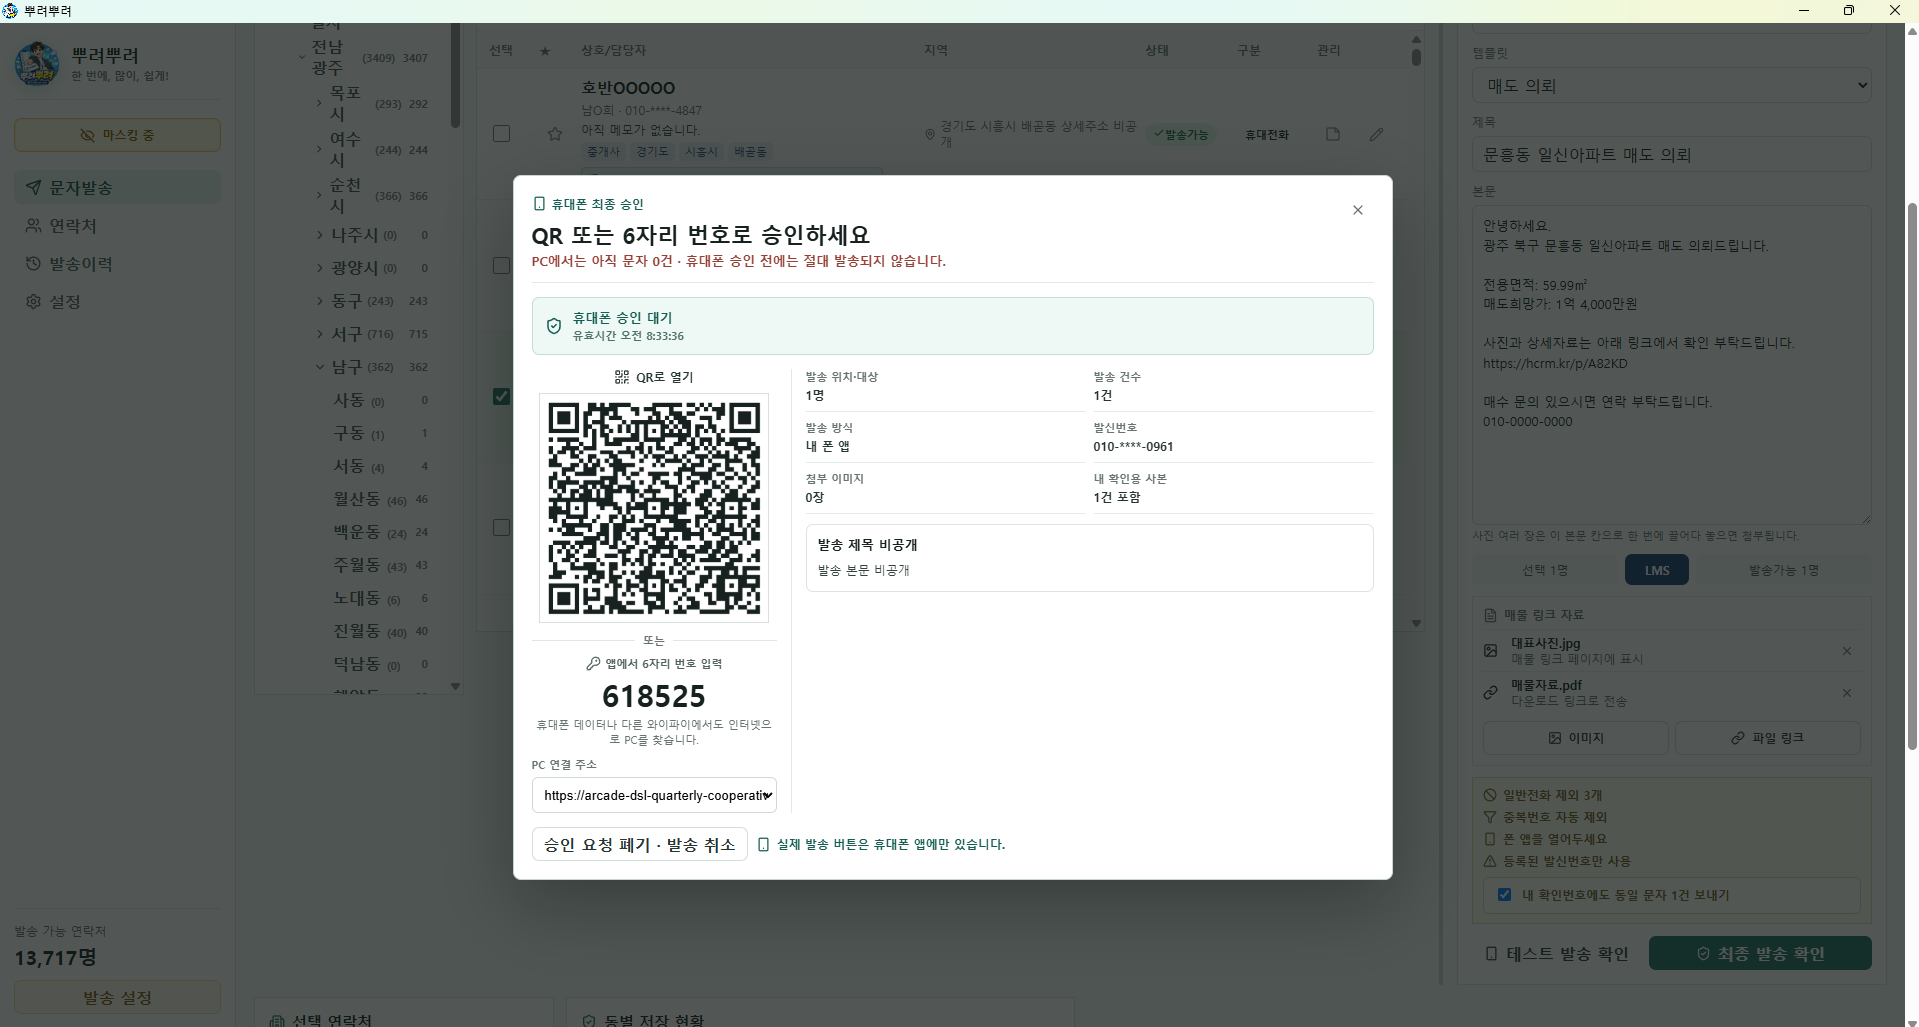Expand the 광양시 tree node

tap(319, 268)
